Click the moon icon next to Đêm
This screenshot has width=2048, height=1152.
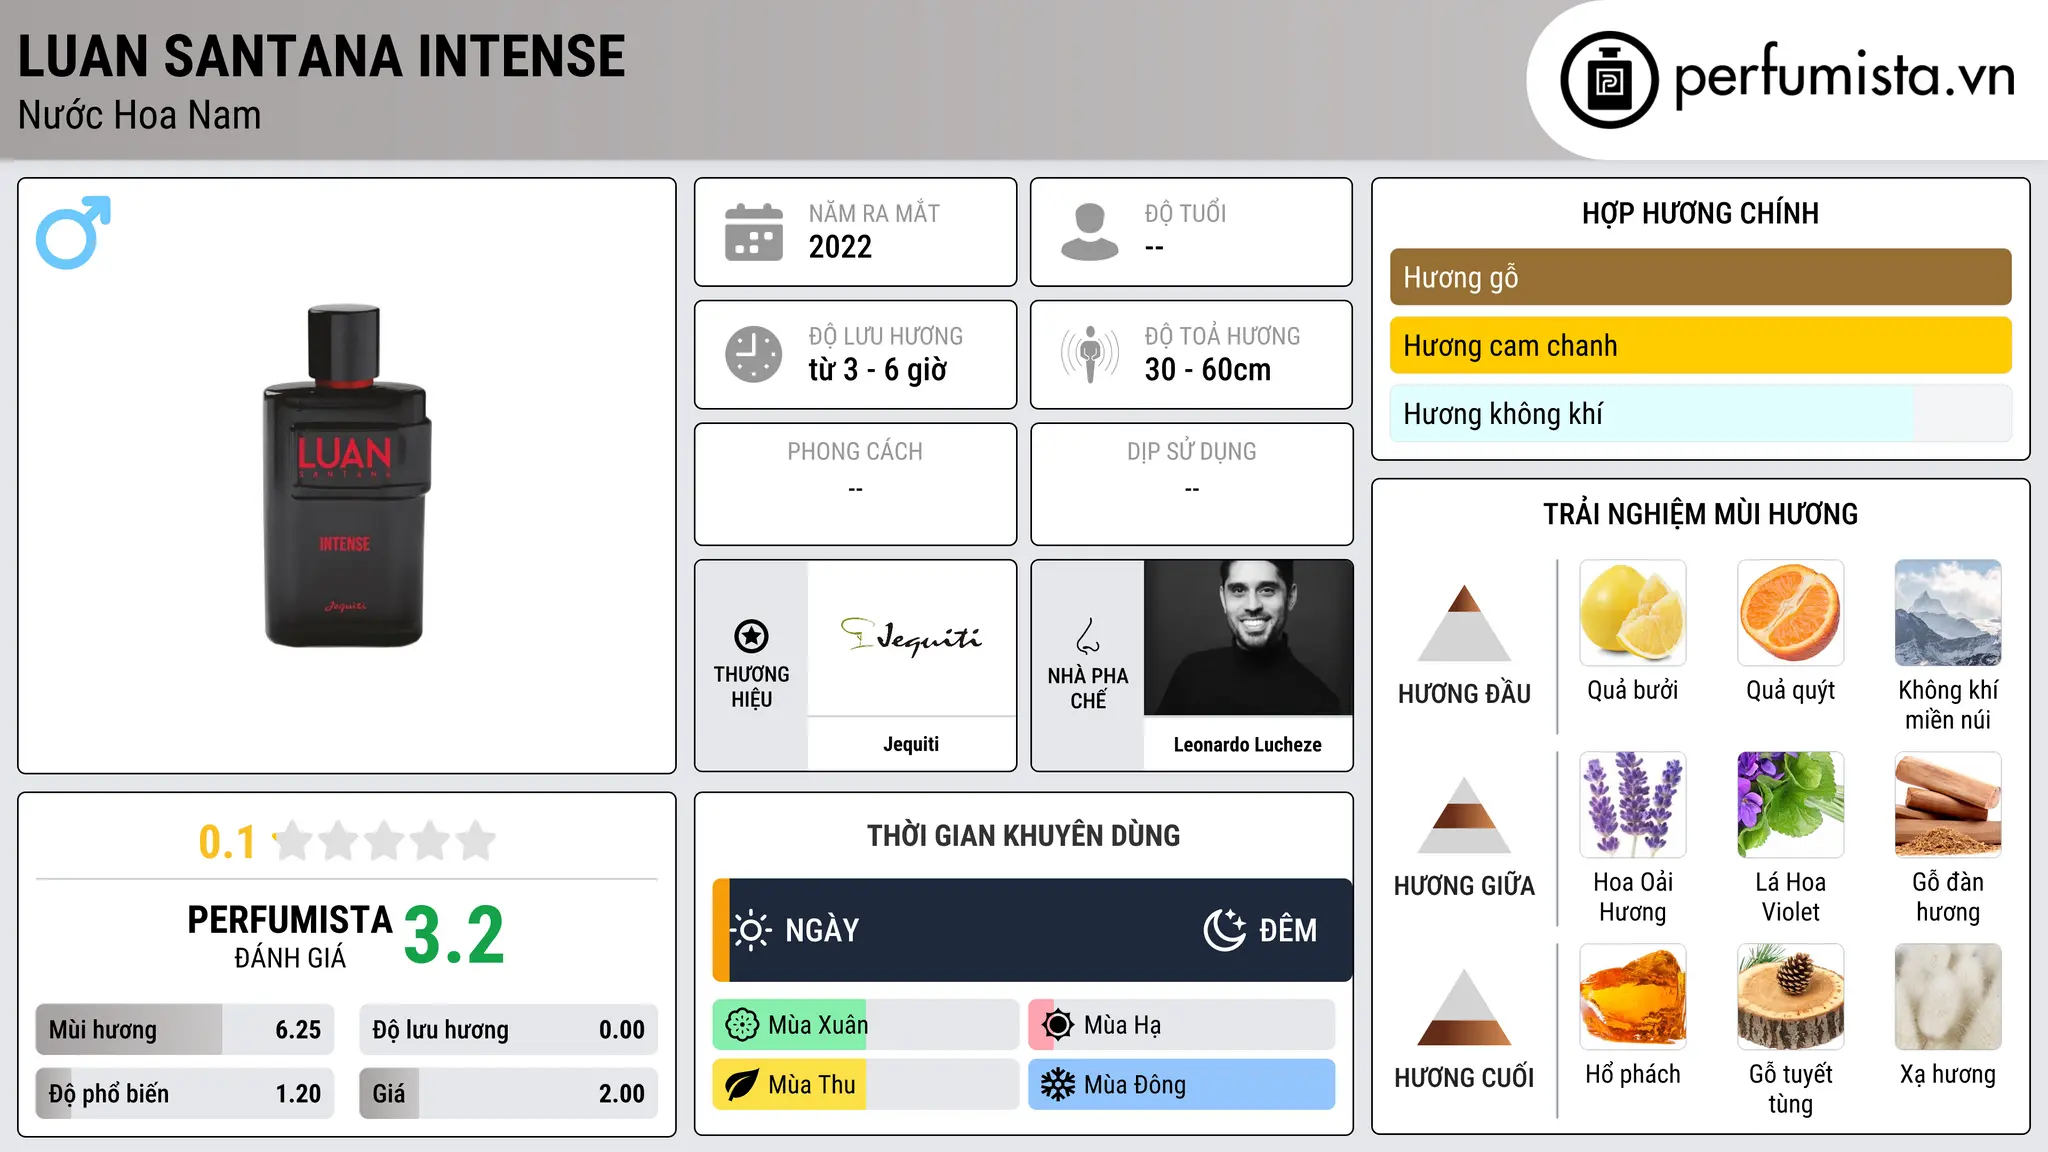point(1225,930)
